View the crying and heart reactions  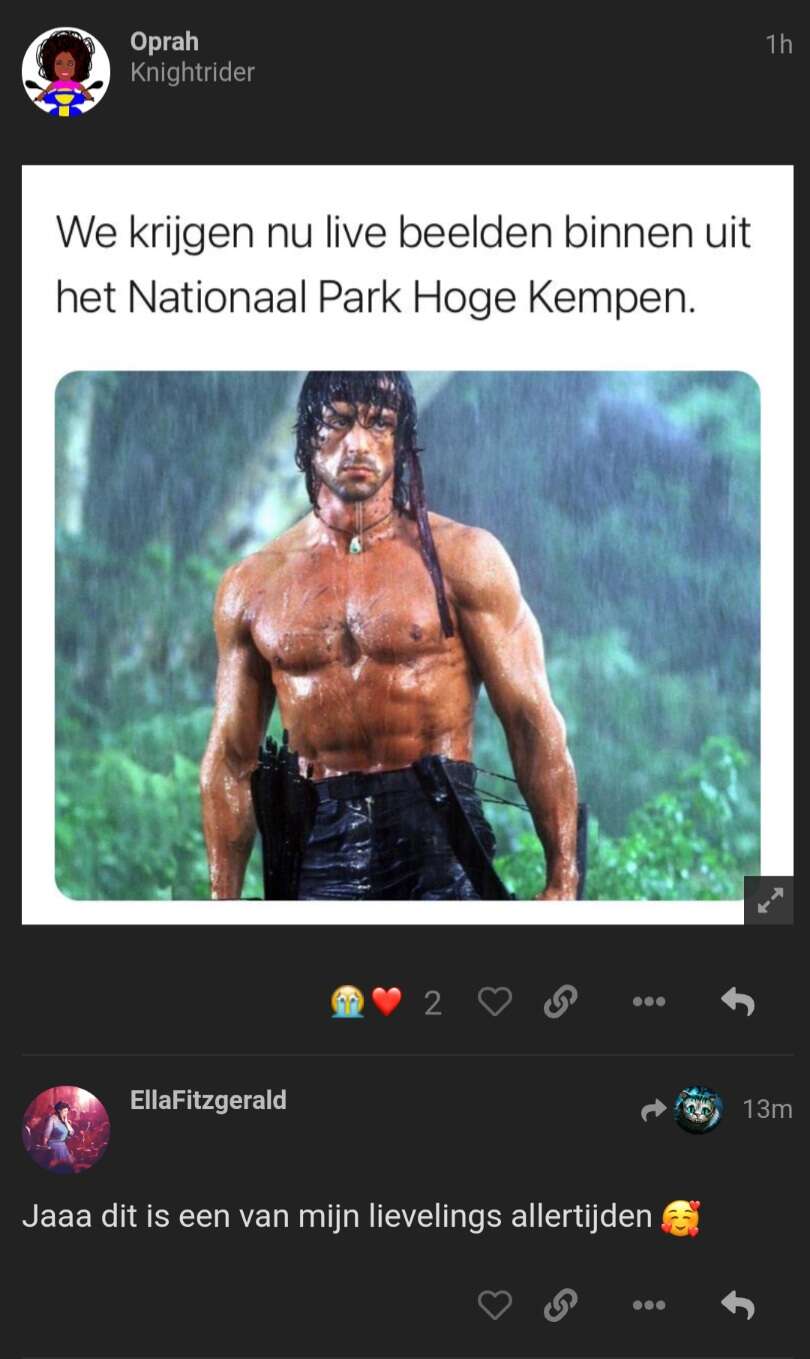[366, 1002]
